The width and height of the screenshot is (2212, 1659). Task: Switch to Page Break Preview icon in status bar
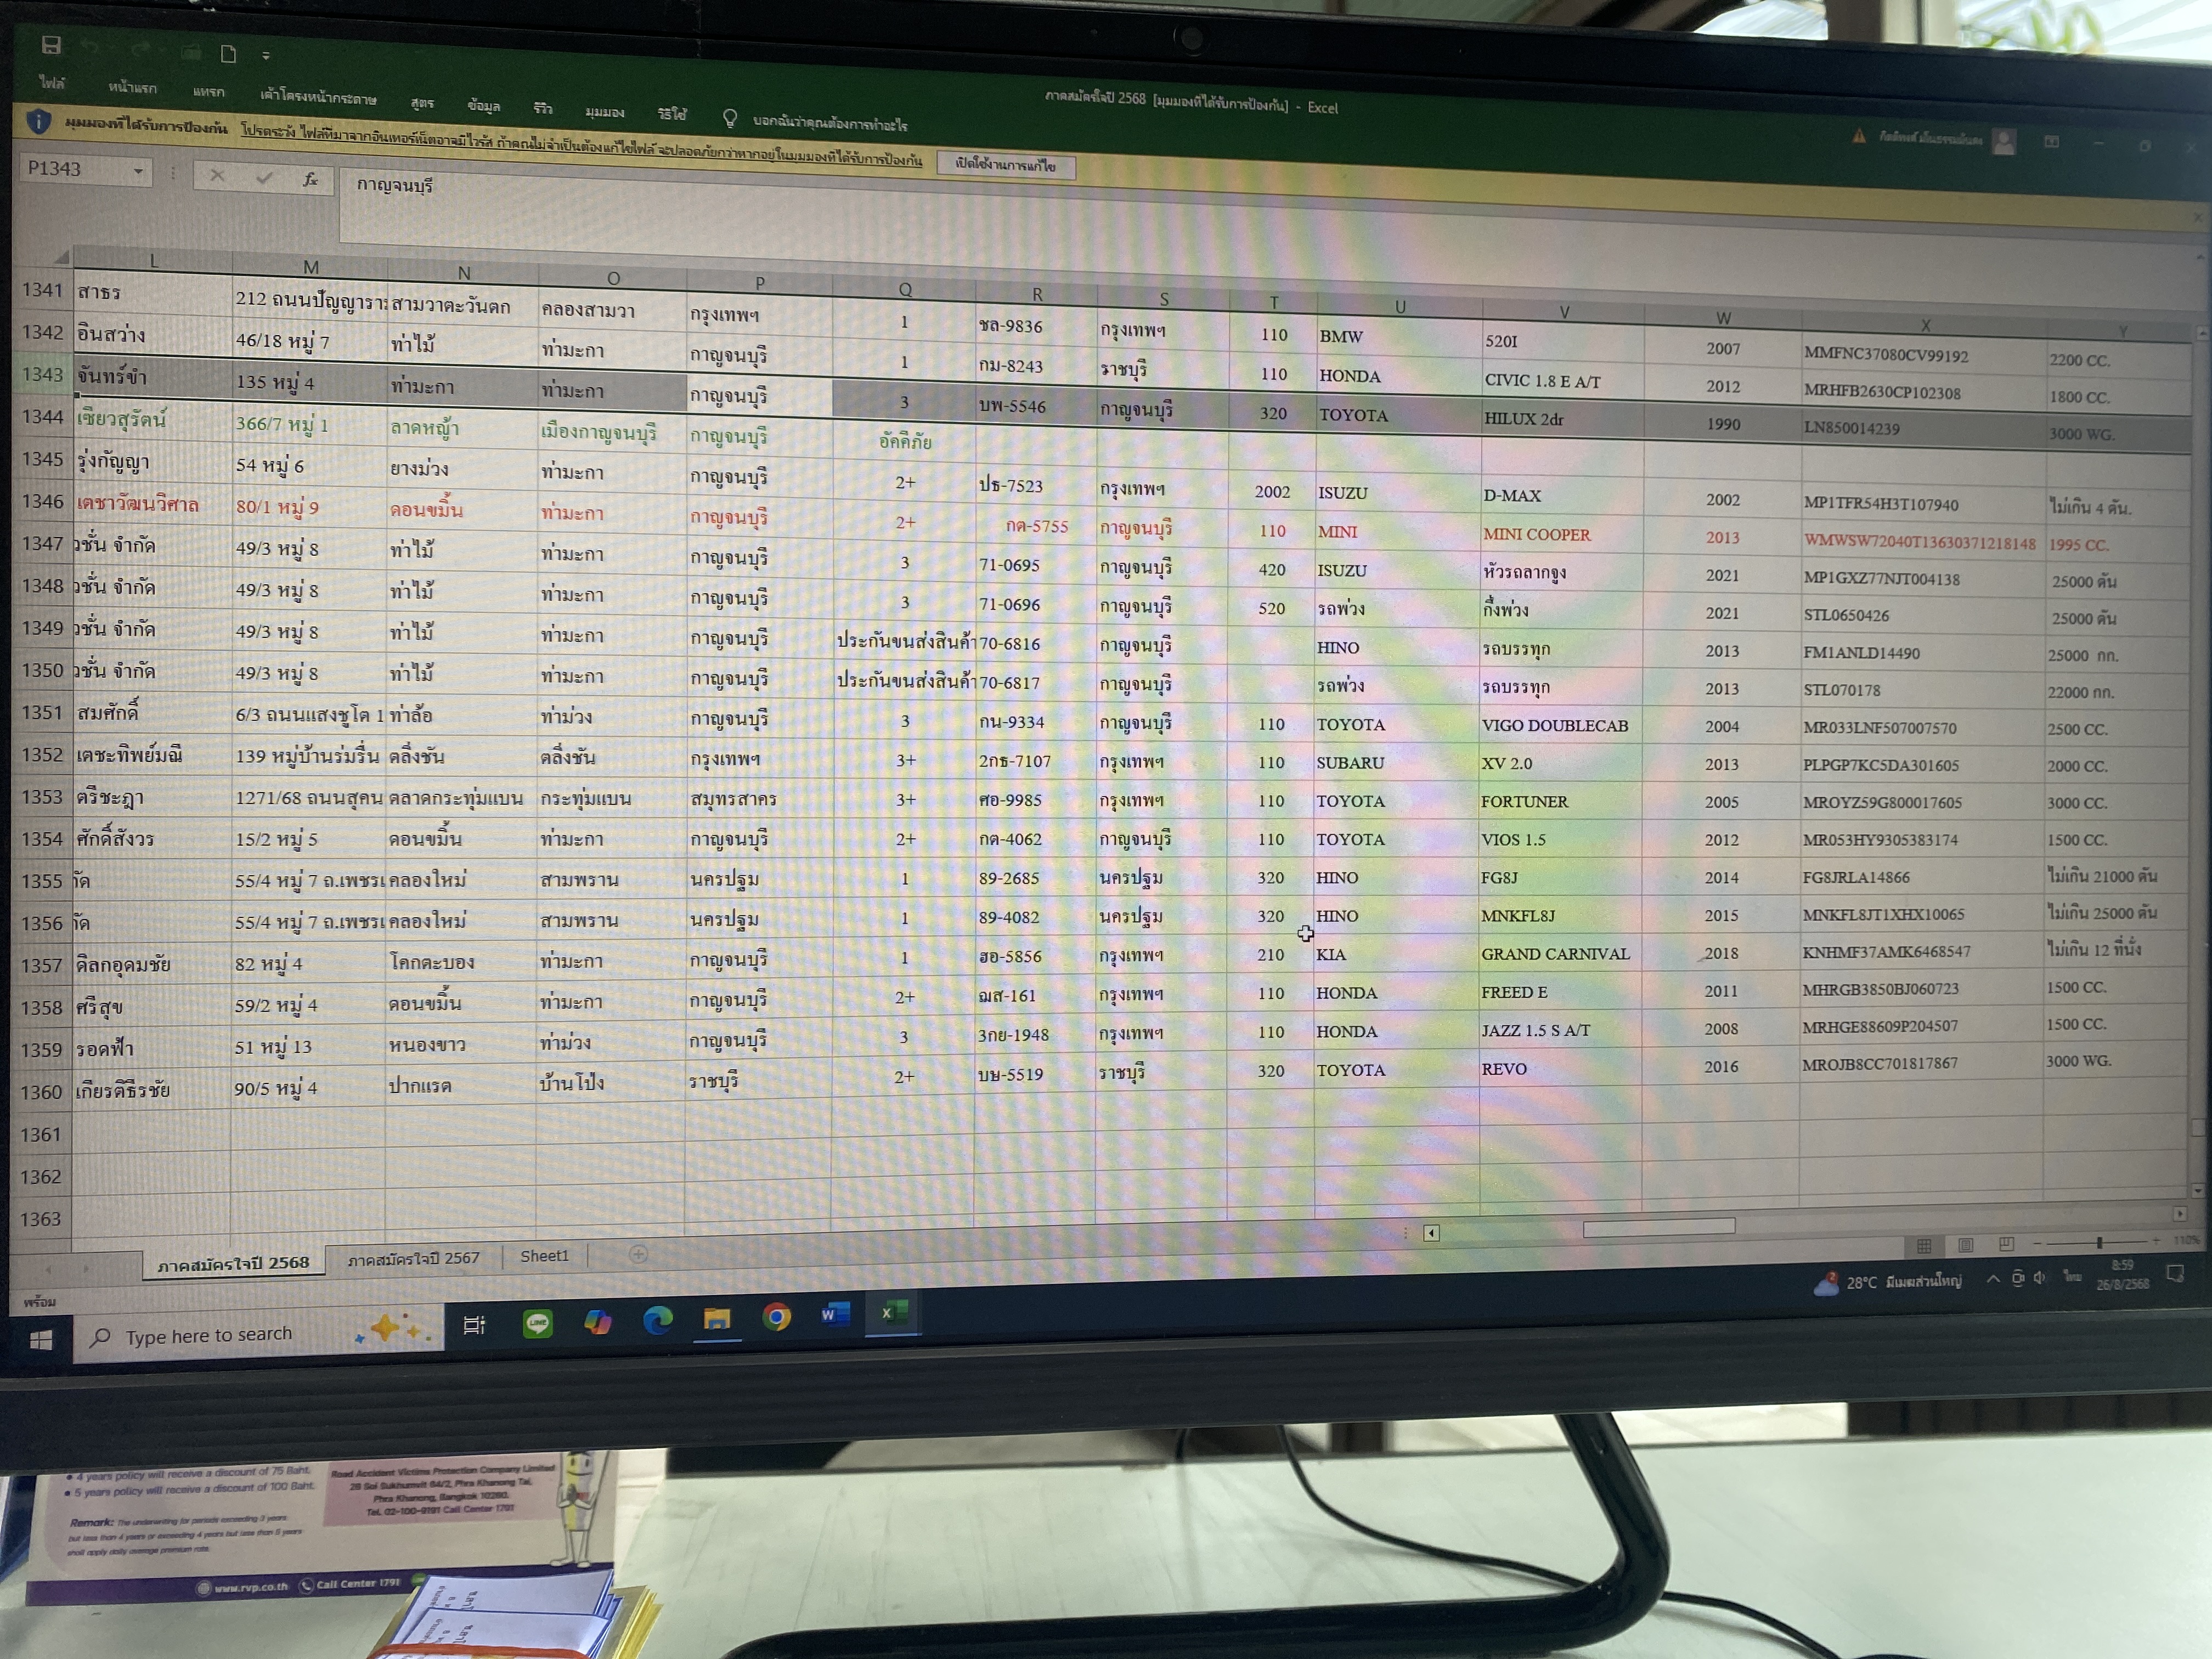[x=2006, y=1244]
